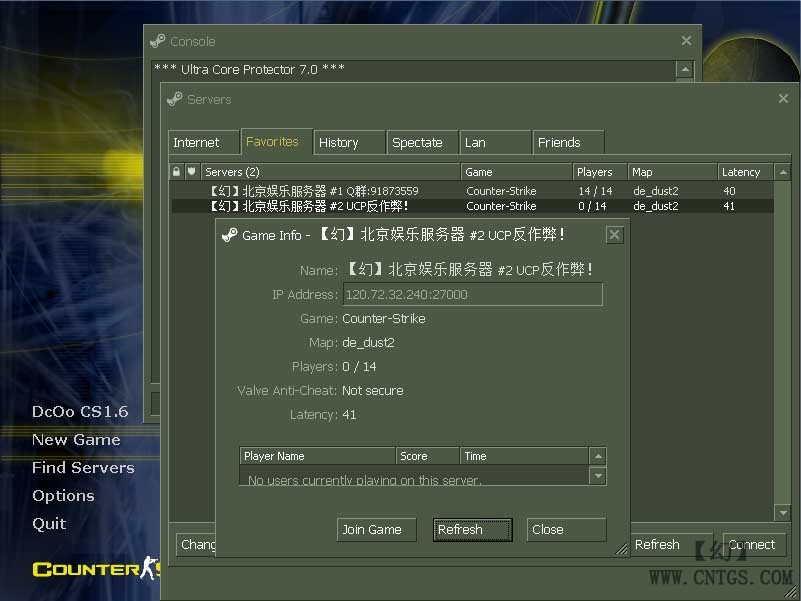
Task: Sort players by Score header
Action: tap(428, 456)
